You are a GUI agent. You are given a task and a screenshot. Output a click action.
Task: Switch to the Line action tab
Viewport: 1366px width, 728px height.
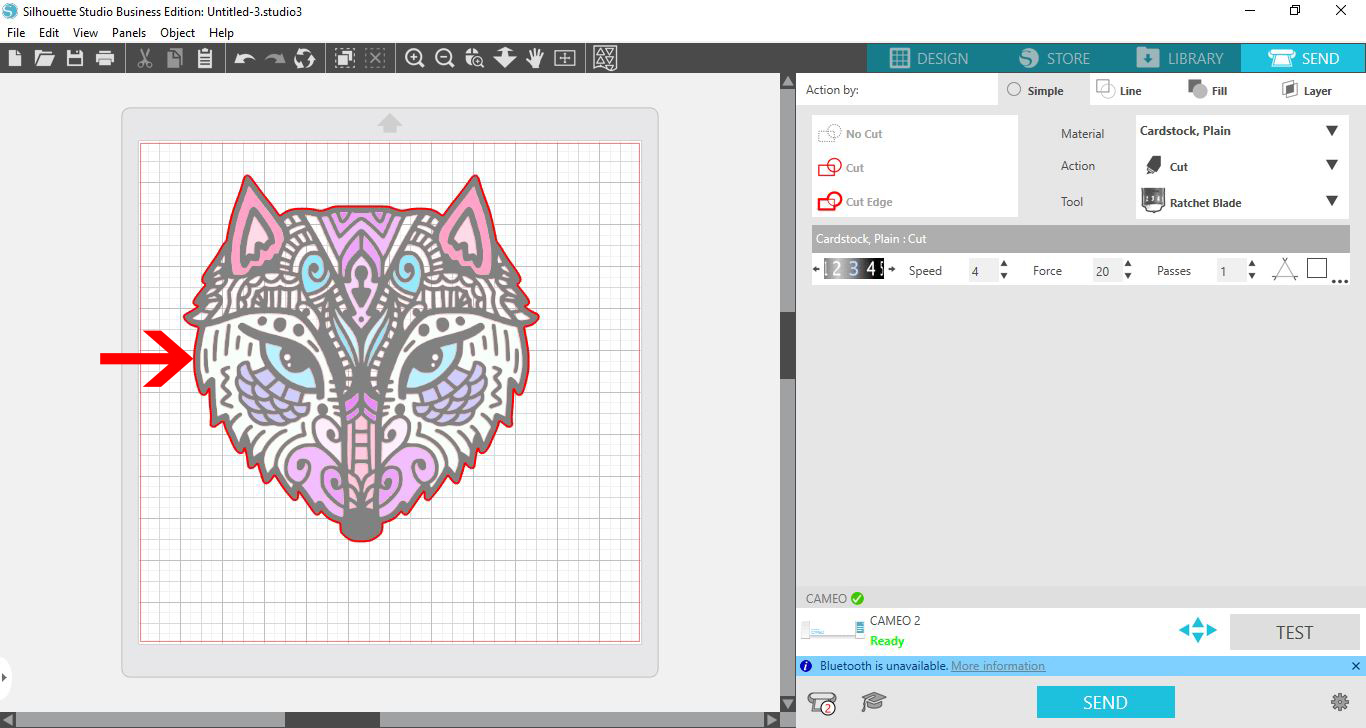[1119, 90]
